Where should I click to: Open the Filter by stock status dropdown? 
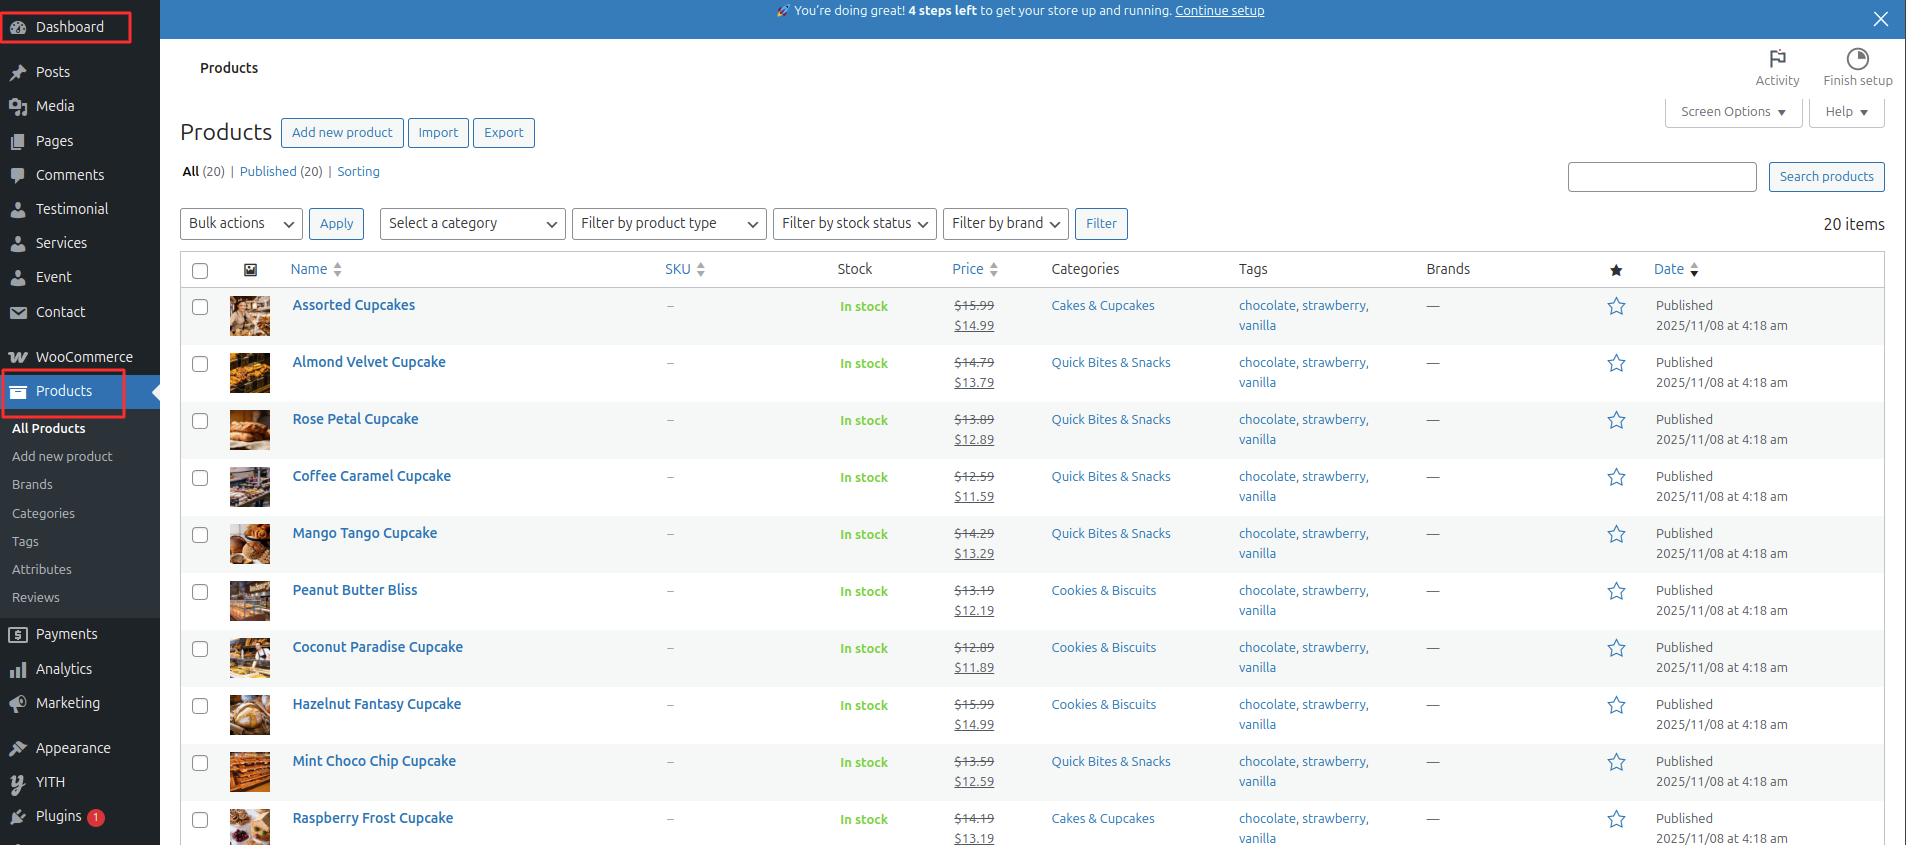[854, 224]
